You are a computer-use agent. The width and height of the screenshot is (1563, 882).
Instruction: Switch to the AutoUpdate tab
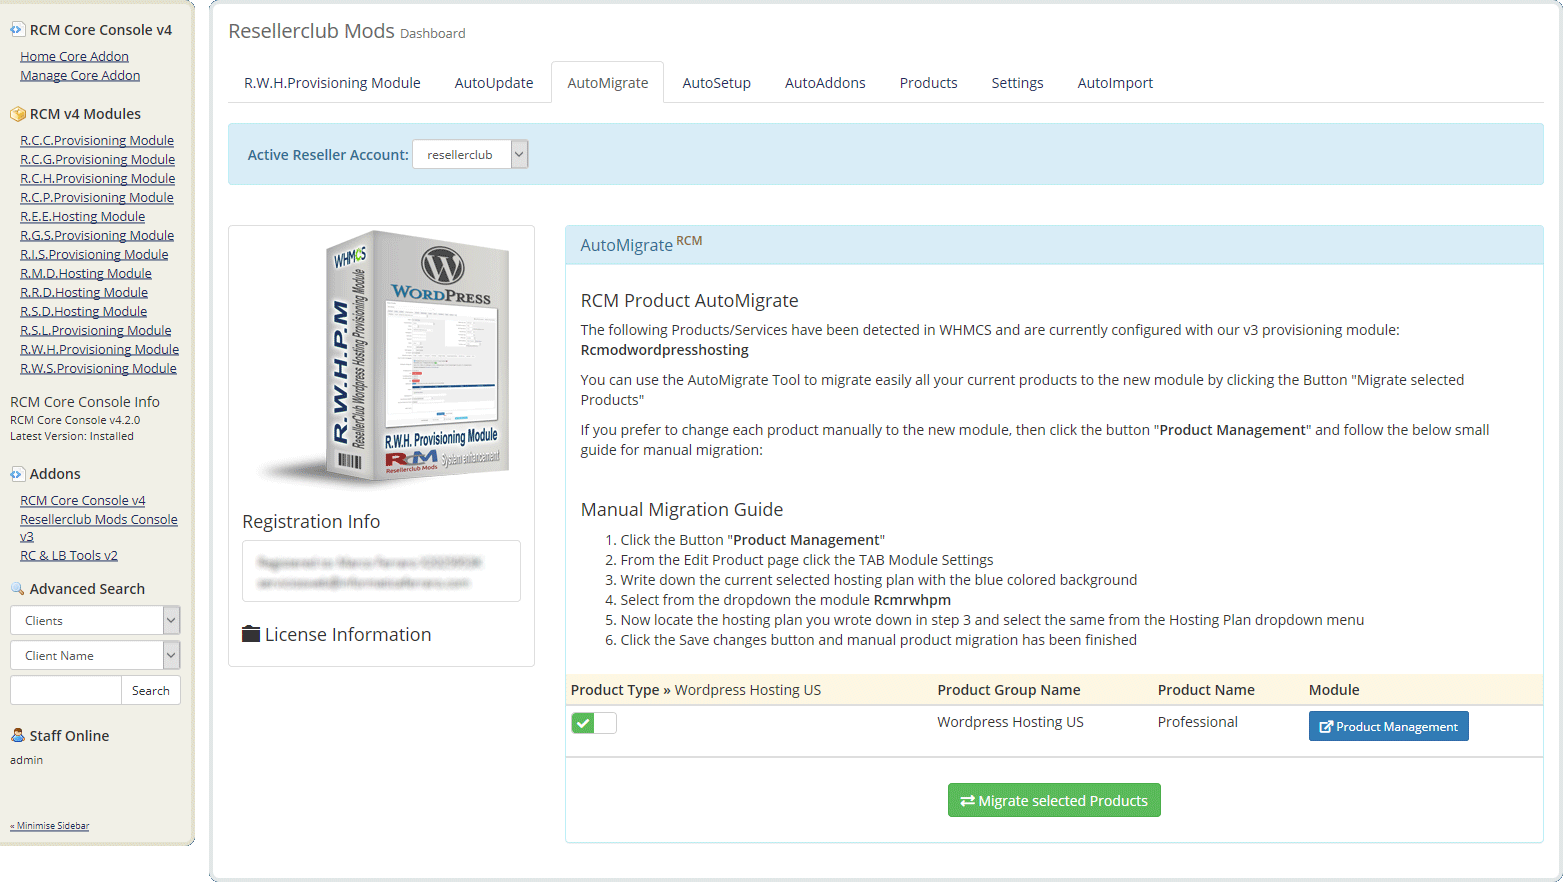click(x=494, y=83)
